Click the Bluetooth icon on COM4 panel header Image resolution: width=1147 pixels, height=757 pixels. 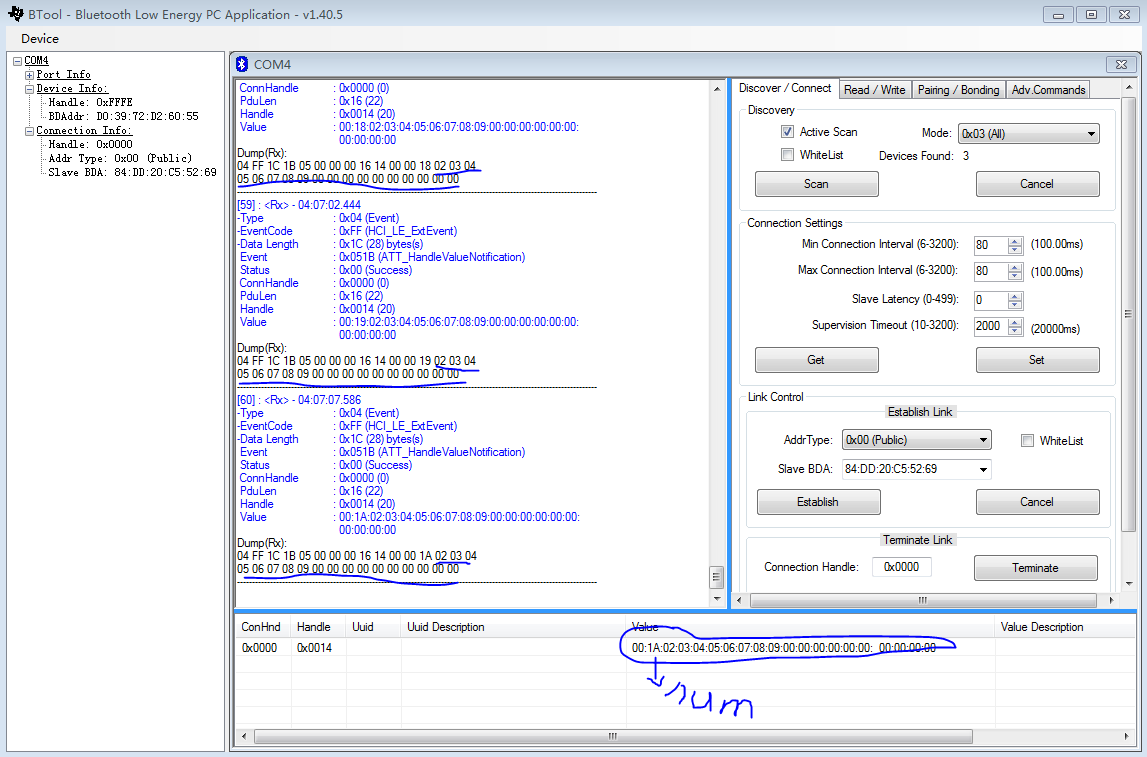[242, 64]
